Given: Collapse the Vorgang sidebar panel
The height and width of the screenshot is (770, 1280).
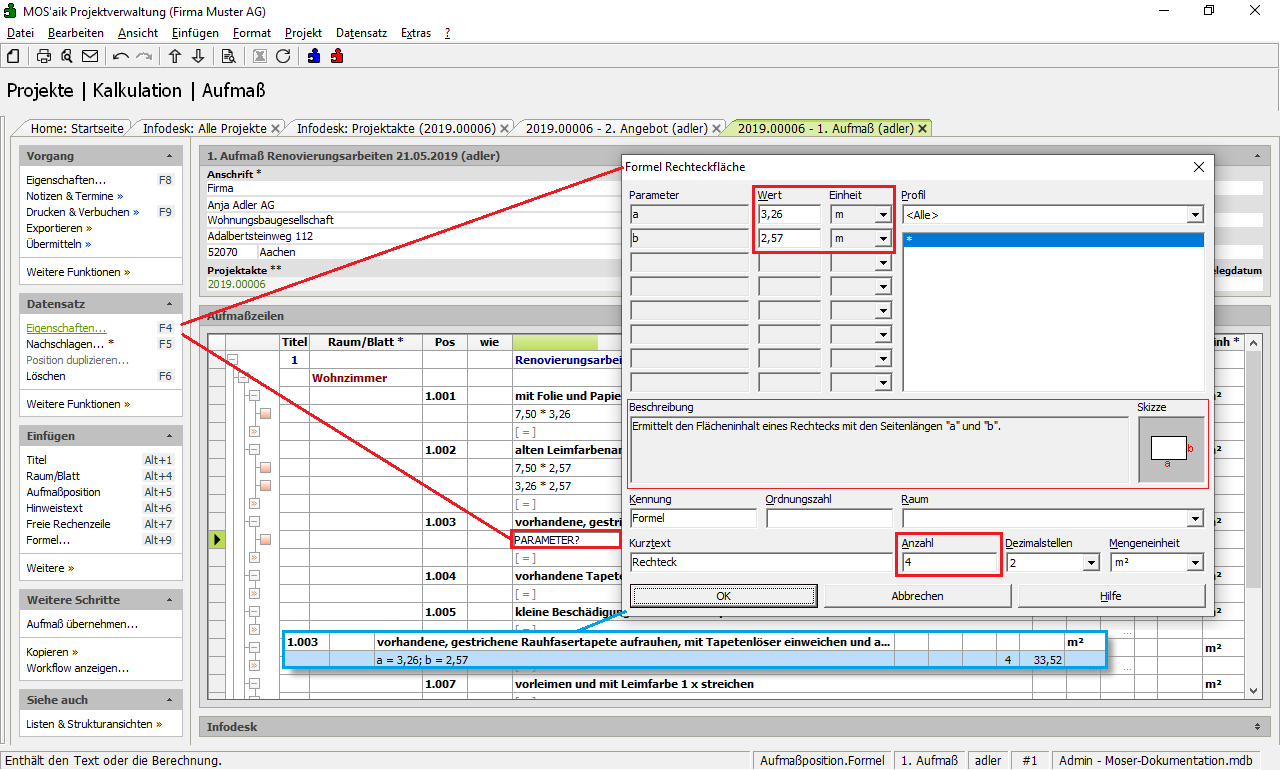Looking at the screenshot, I should coord(169,156).
